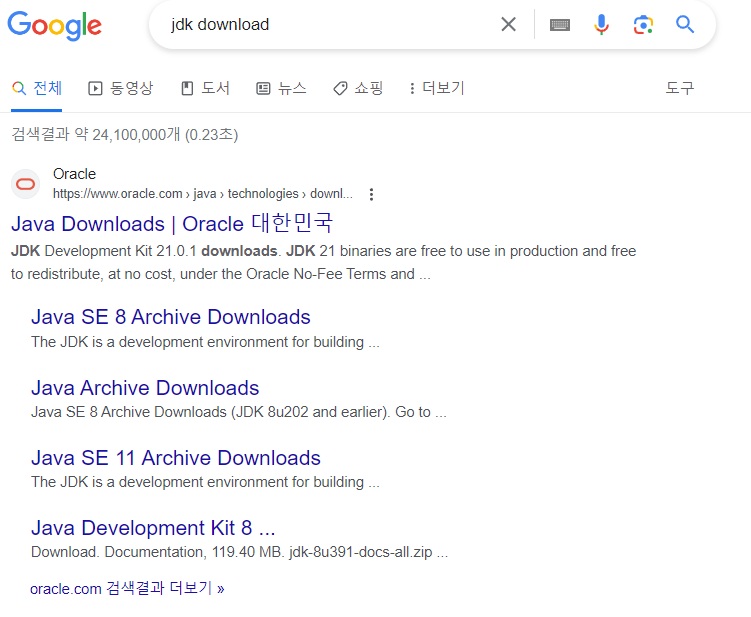This screenshot has width=751, height=617.
Task: Click the Google logo
Action: (55, 26)
